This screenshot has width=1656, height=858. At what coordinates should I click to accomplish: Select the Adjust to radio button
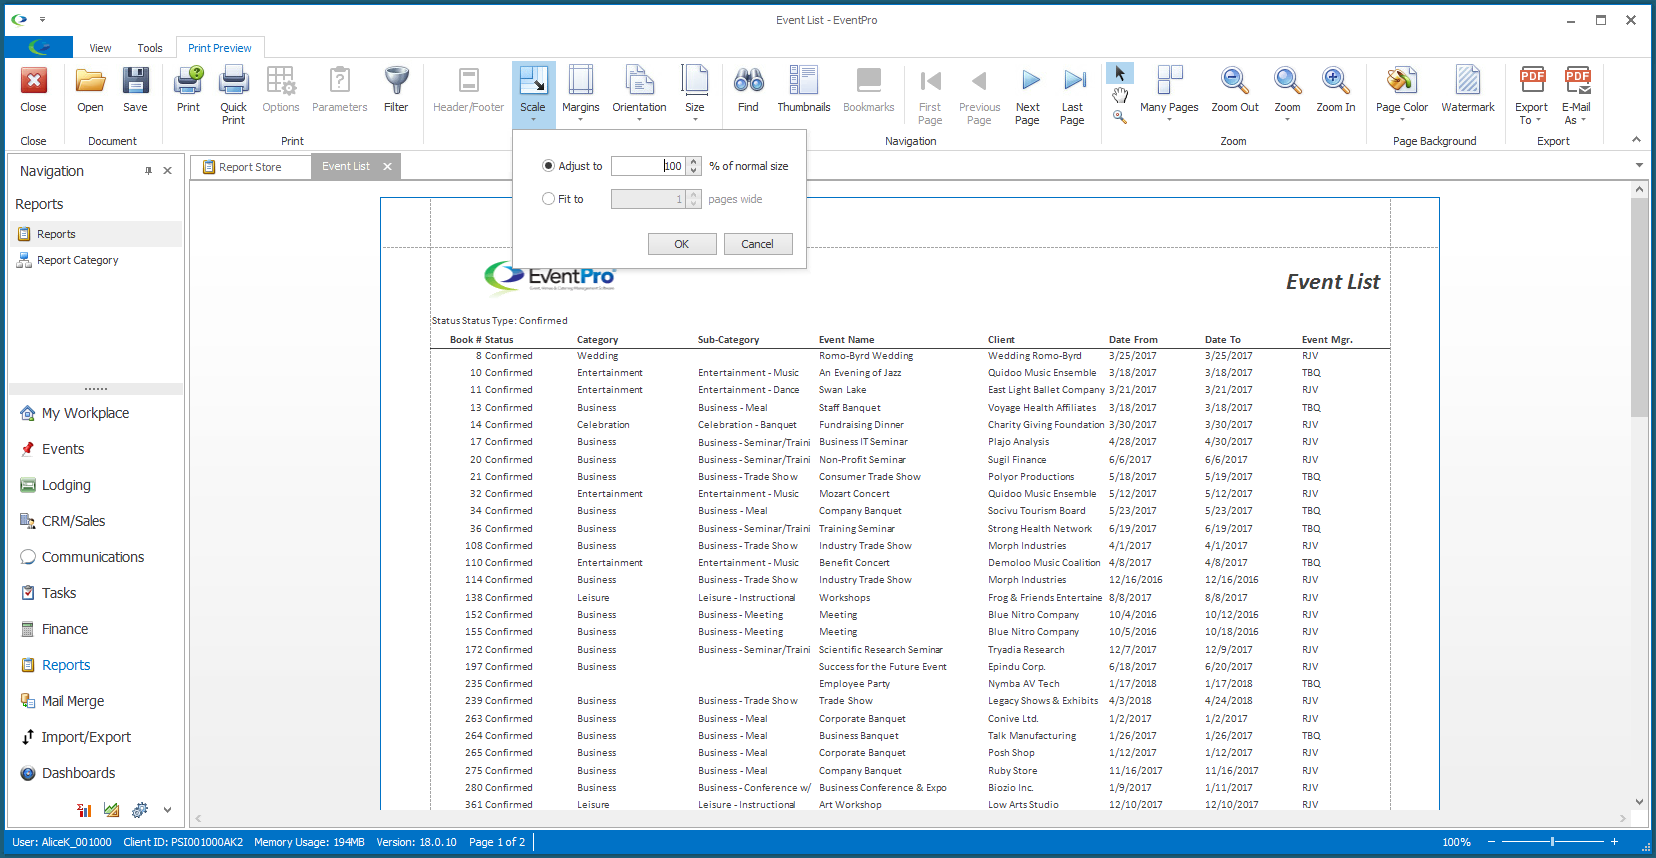(x=548, y=166)
